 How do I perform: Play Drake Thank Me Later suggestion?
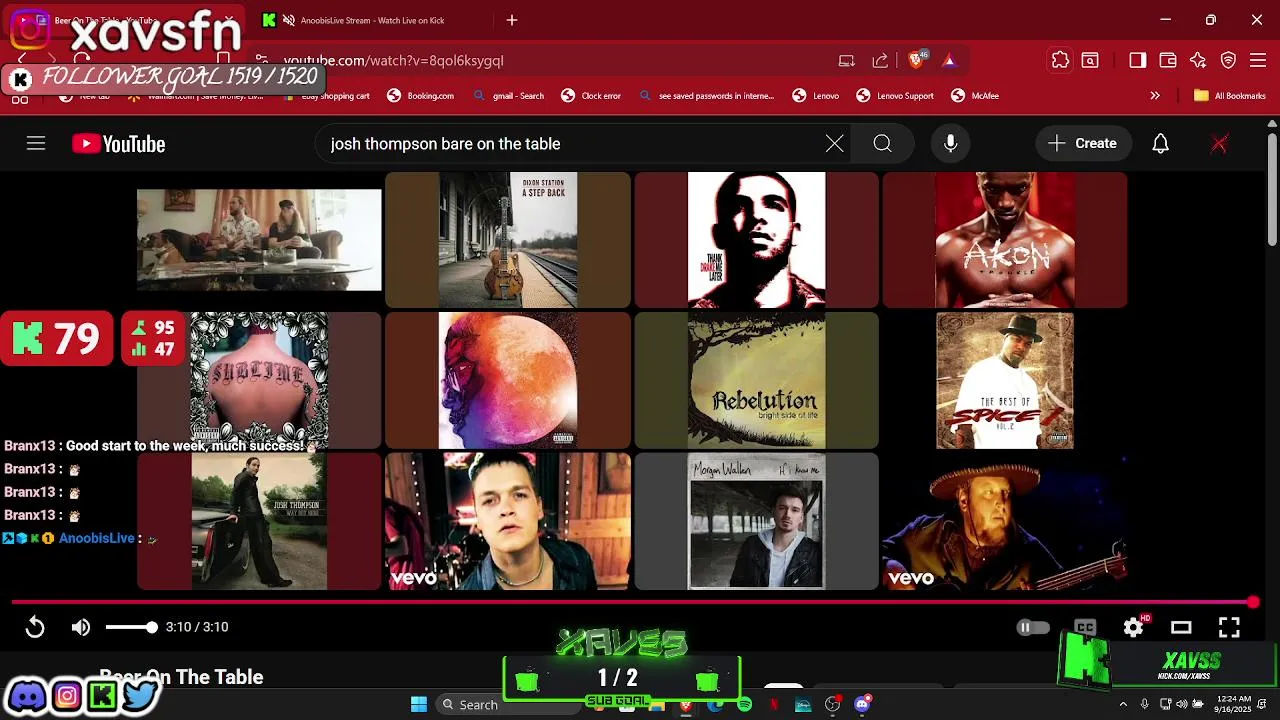[757, 240]
